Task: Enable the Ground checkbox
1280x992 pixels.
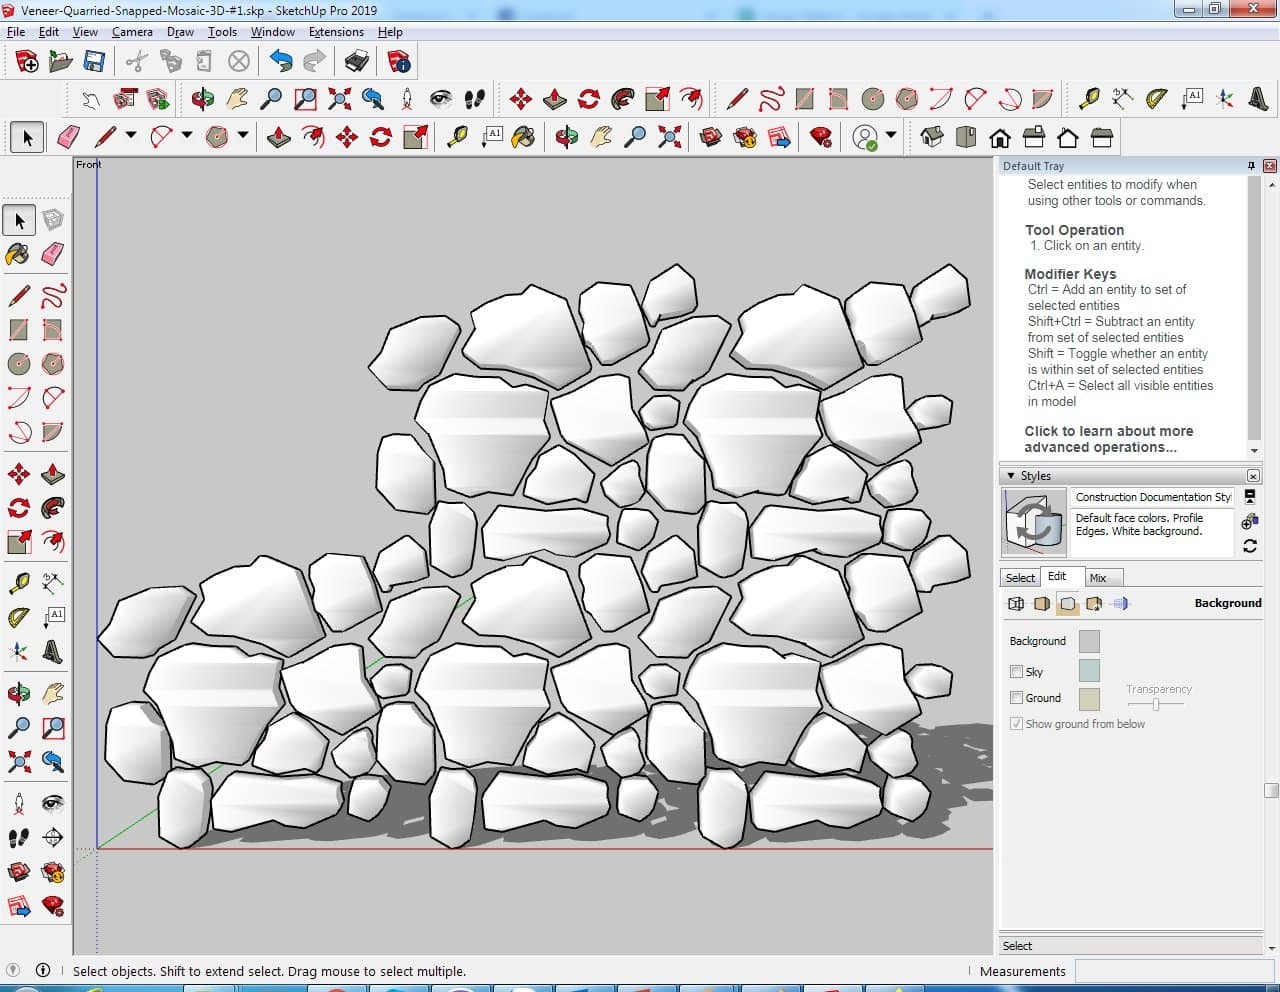Action: pos(1017,698)
